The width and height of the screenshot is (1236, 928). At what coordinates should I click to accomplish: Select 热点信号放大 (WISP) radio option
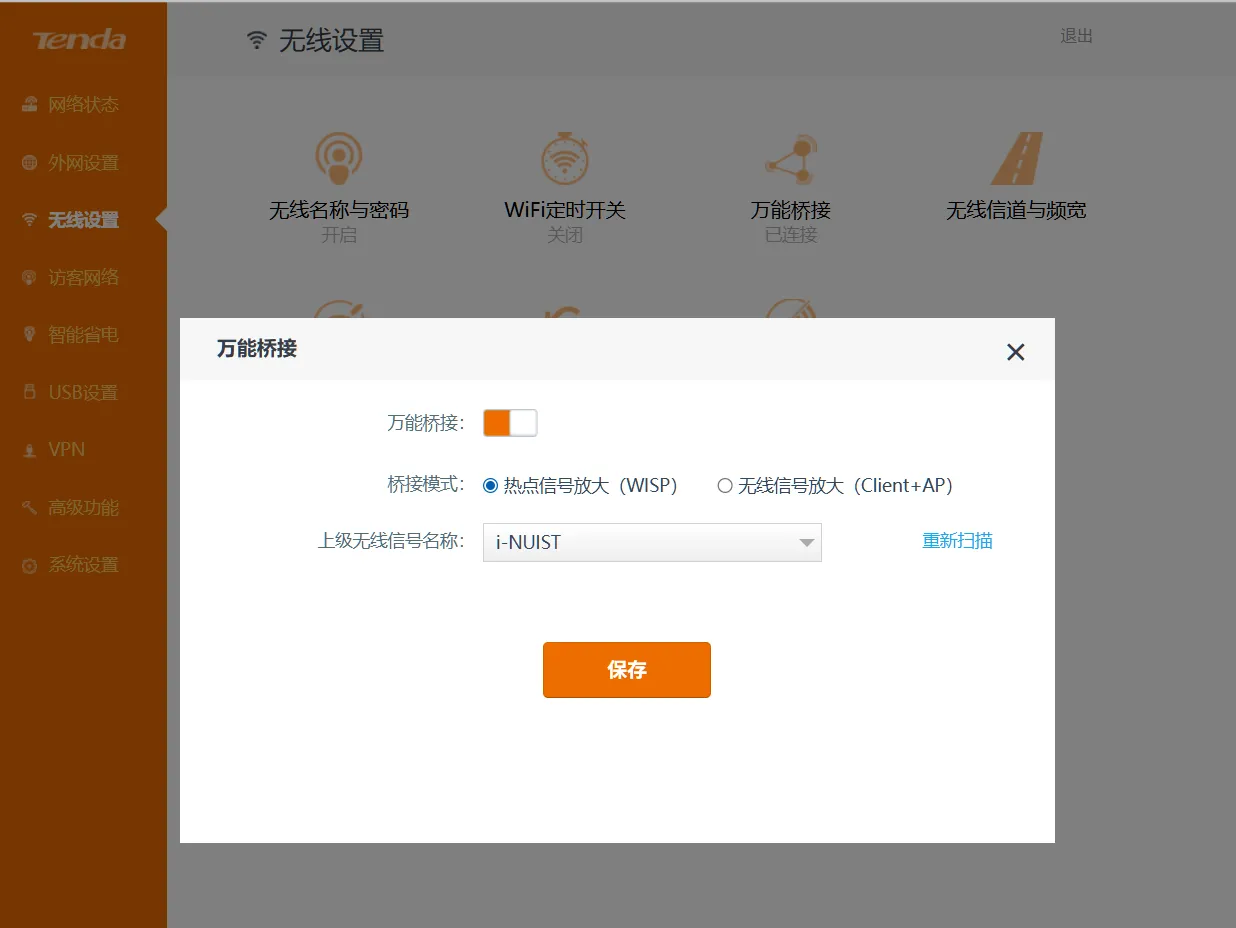click(x=490, y=486)
